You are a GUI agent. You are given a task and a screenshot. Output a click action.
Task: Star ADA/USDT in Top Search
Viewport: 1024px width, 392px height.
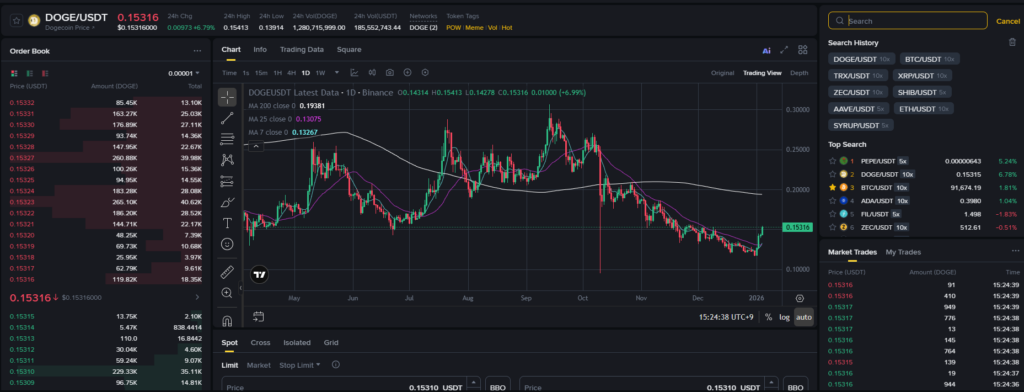tap(833, 201)
